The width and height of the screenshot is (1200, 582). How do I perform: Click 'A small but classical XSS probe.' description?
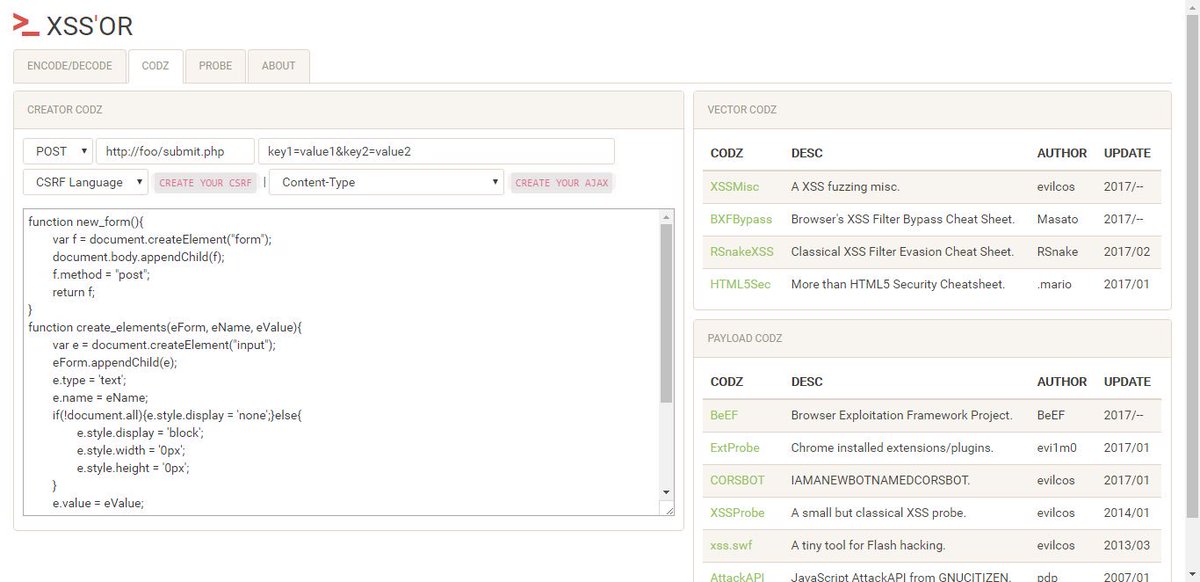point(878,513)
